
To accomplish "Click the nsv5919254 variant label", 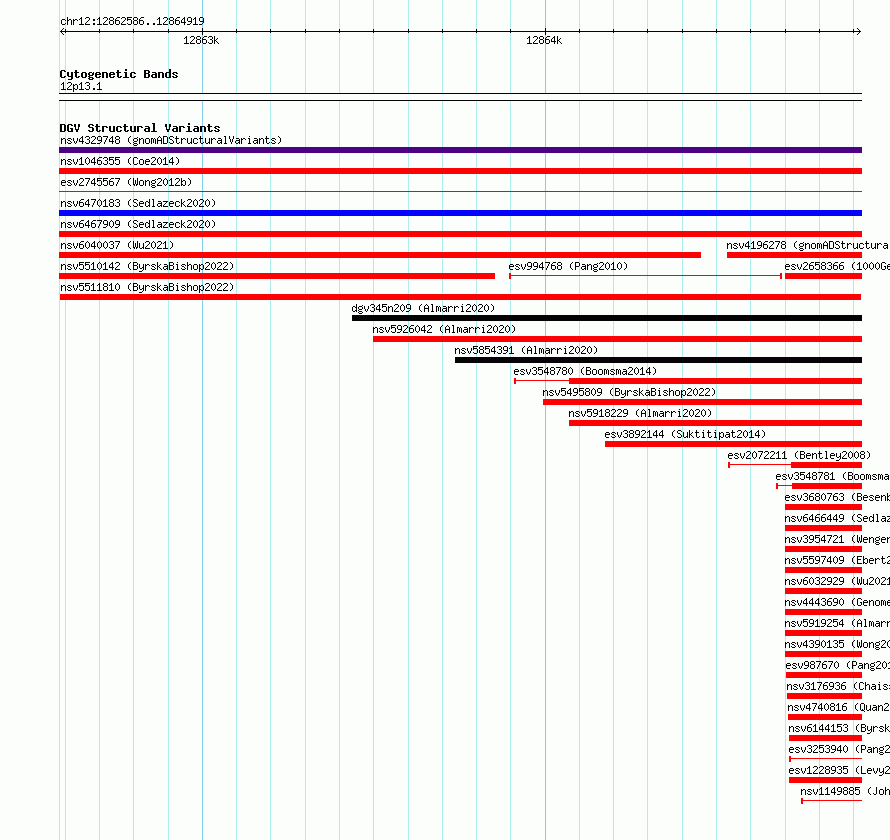I will 837,623.
